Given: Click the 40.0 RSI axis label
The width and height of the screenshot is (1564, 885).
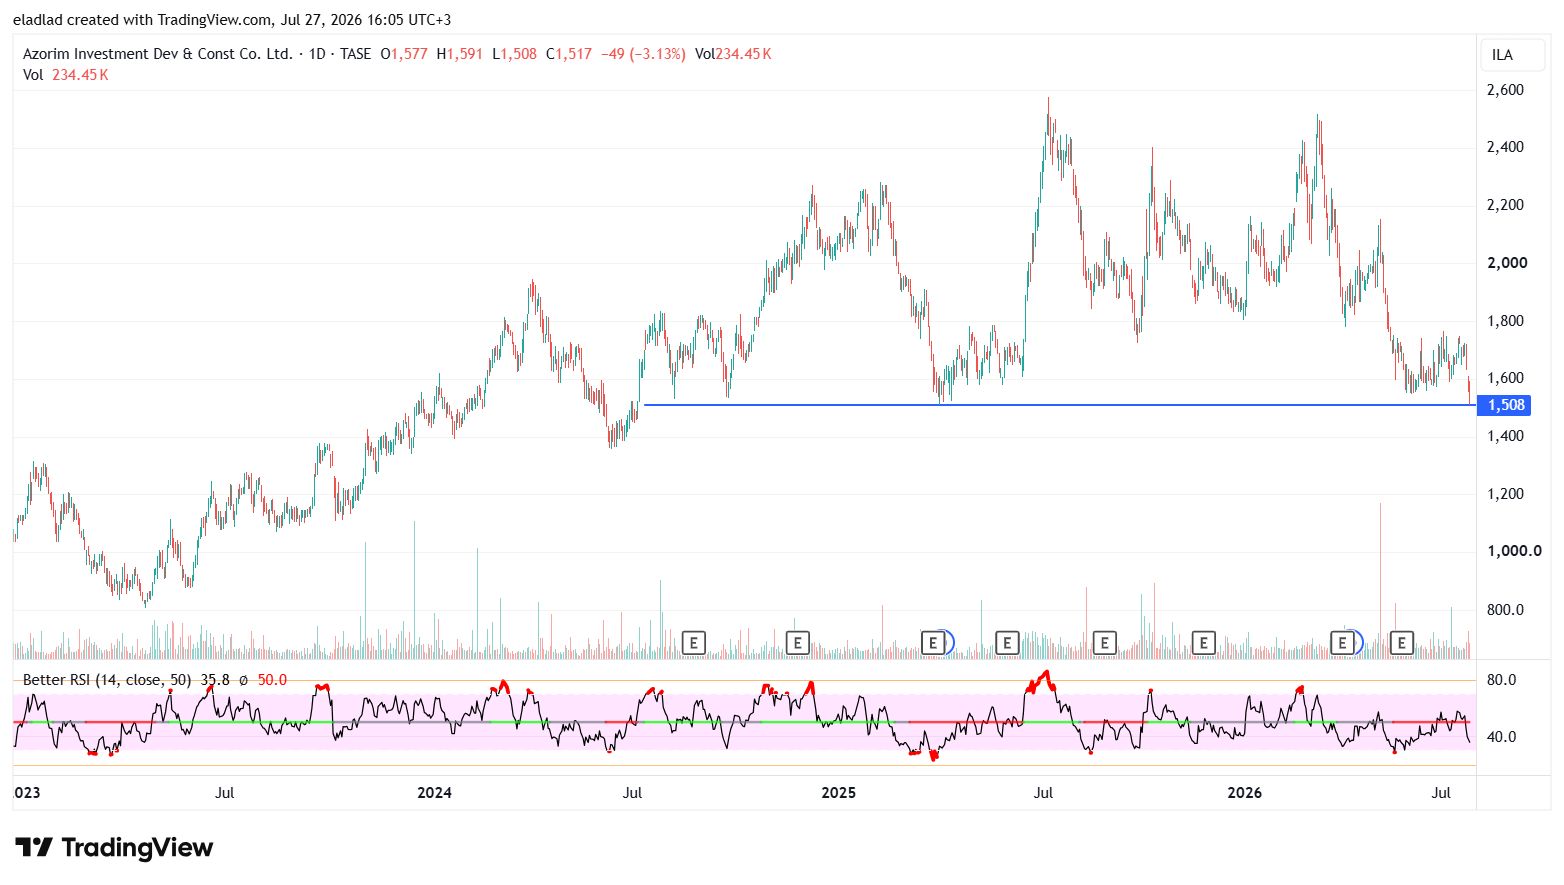Looking at the screenshot, I should tap(1501, 737).
